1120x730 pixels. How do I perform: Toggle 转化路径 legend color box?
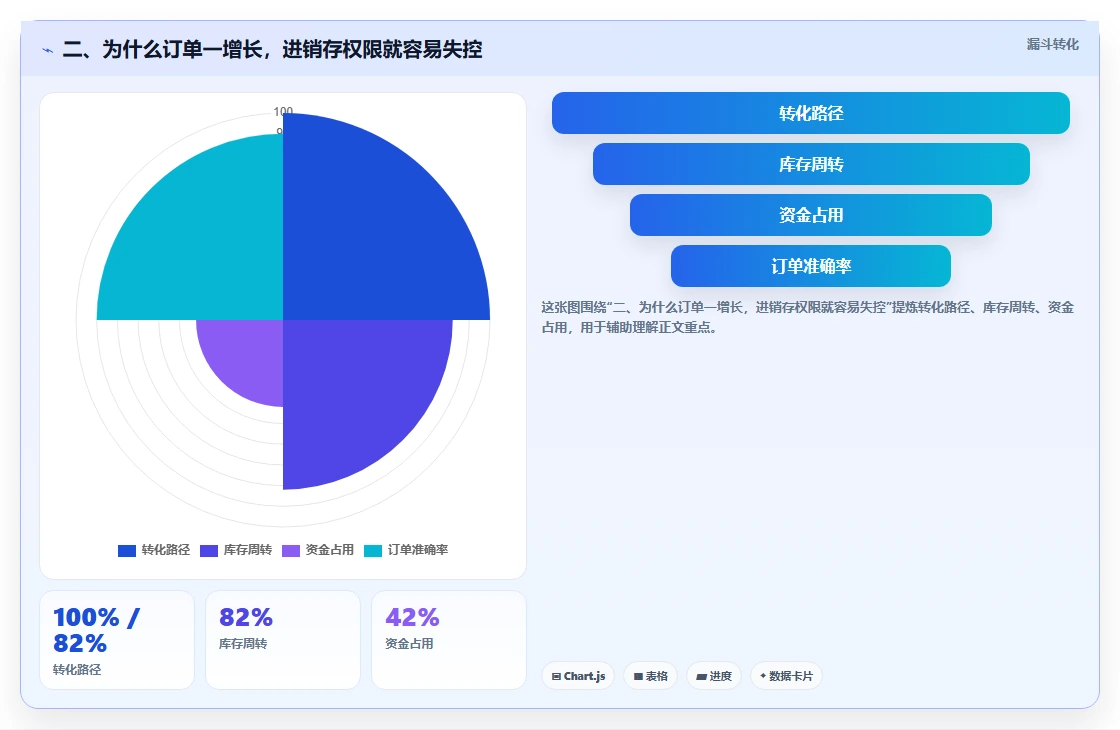click(x=126, y=551)
